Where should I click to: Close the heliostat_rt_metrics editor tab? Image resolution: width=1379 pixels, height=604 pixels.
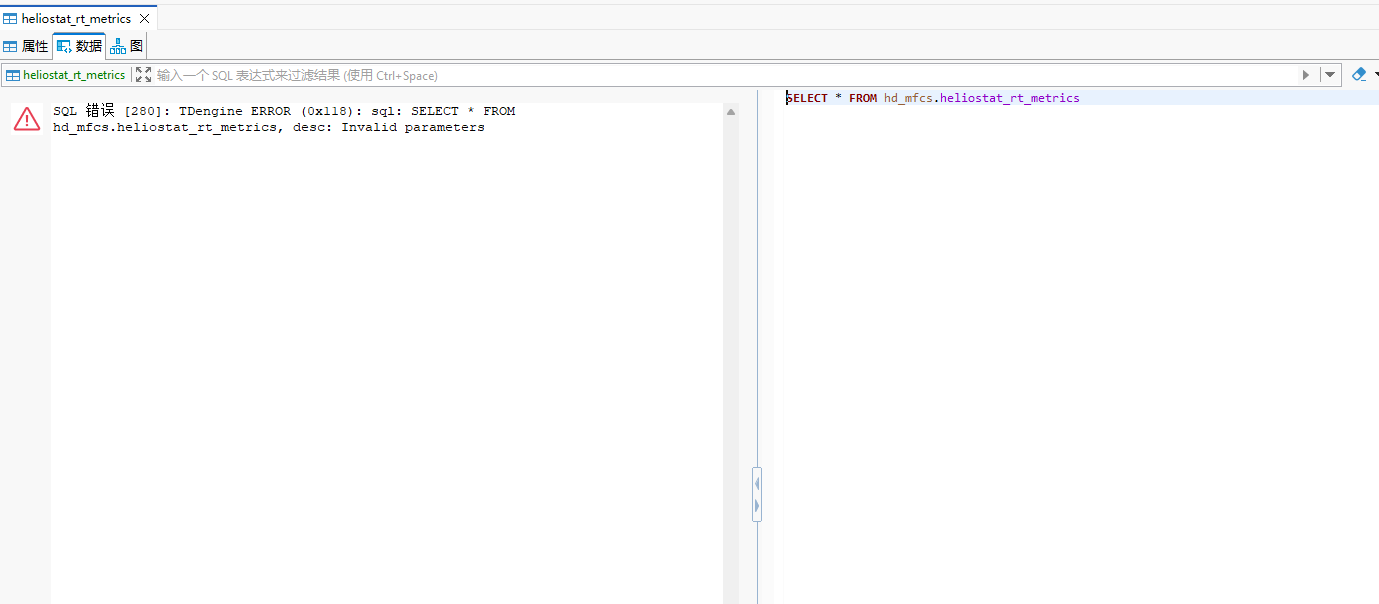click(145, 19)
